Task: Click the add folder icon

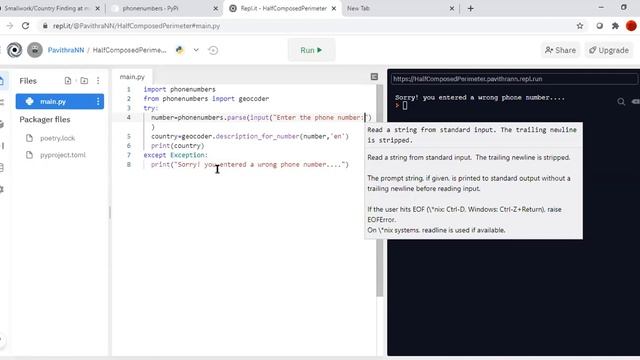Action: 84,80
